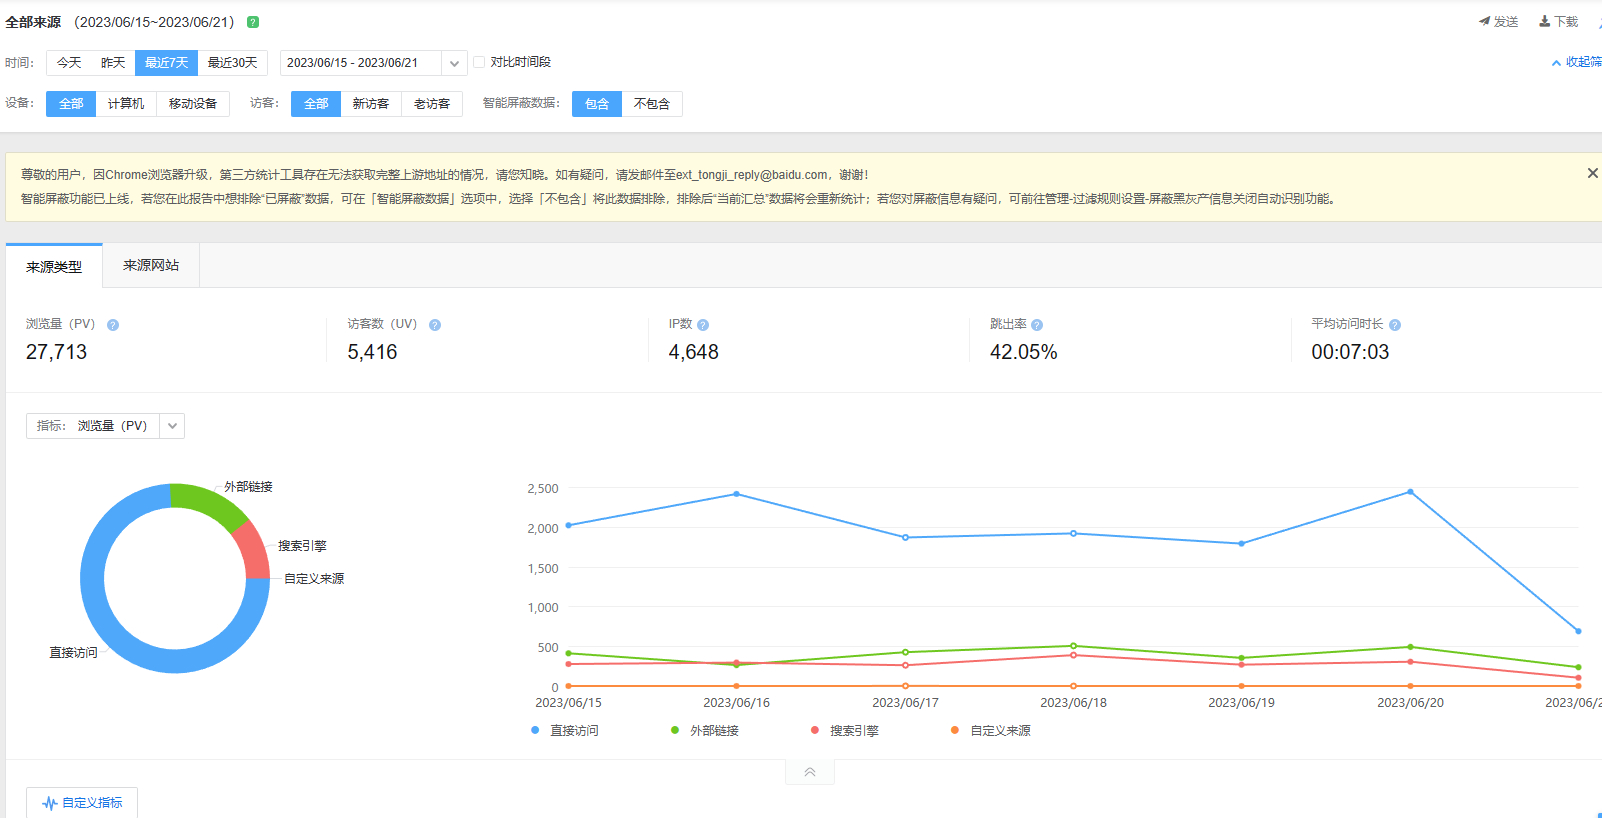
Task: Choose 全部 in the visitor filter
Action: 316,104
